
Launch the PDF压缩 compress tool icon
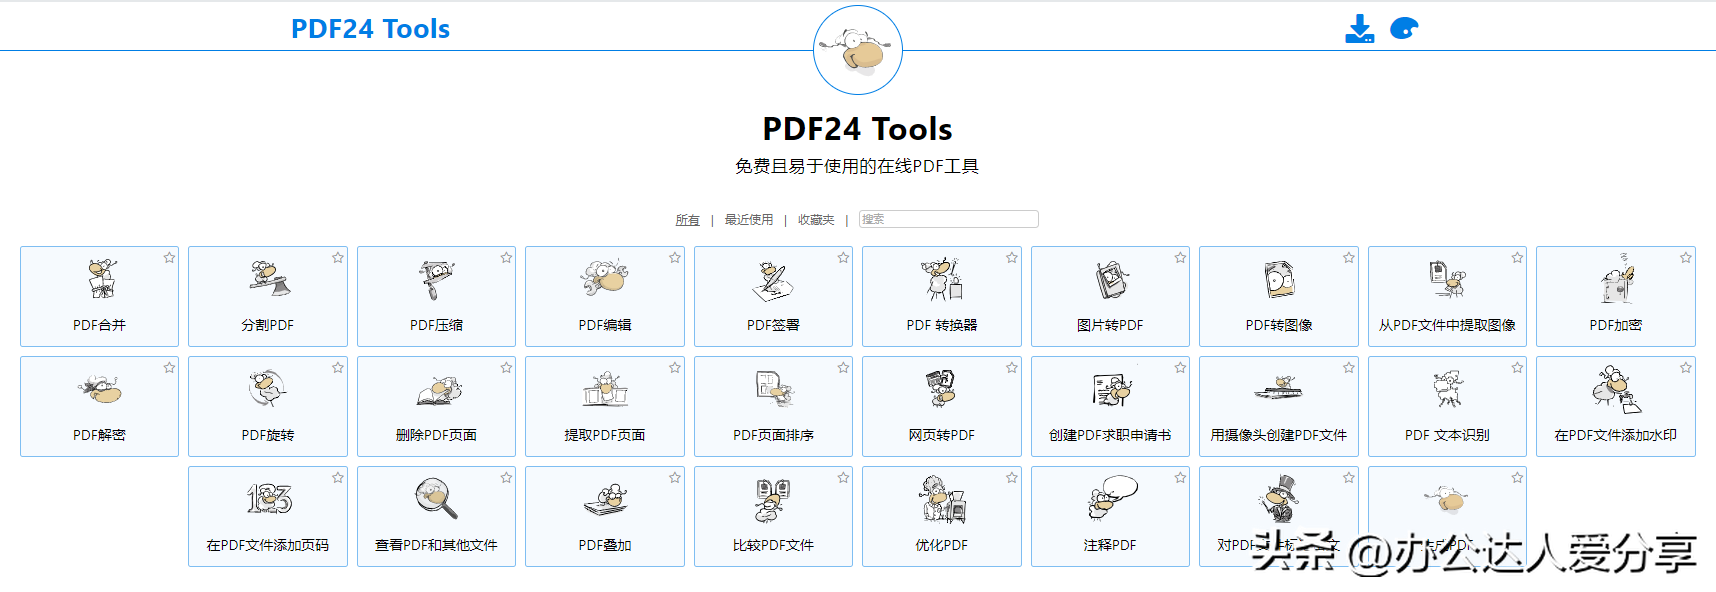(436, 280)
